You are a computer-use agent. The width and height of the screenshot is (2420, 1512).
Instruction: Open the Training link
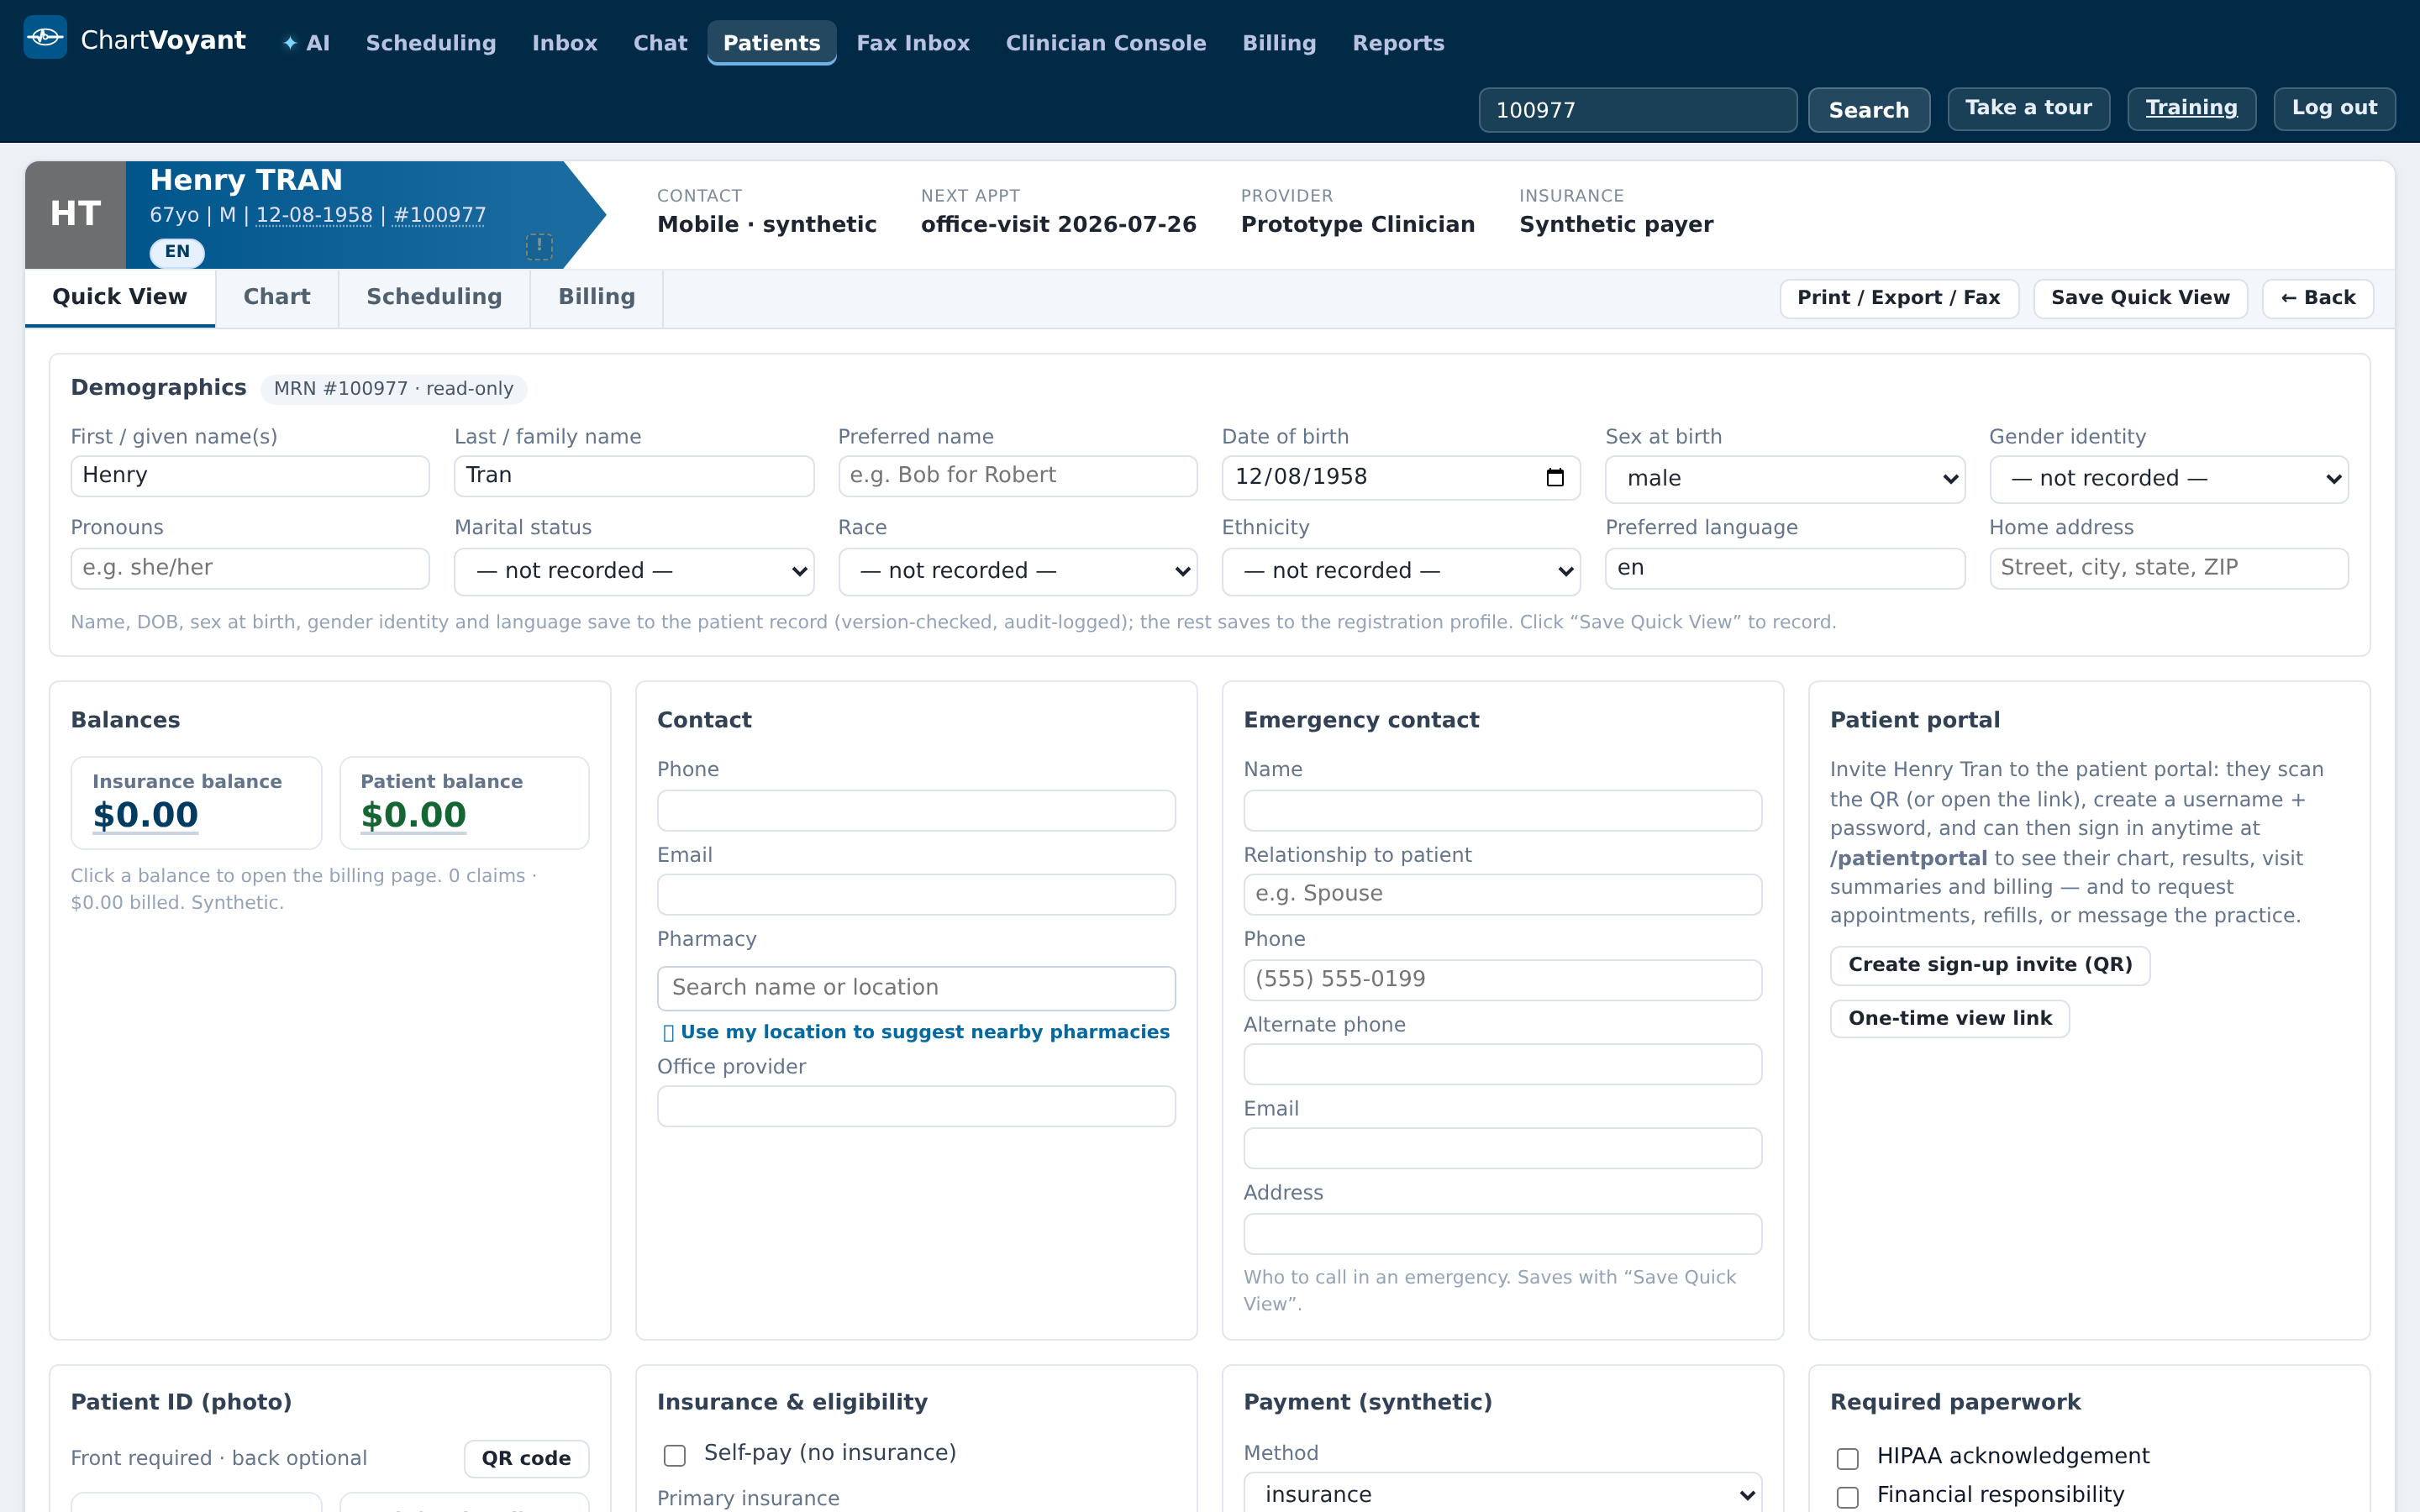click(x=2192, y=108)
